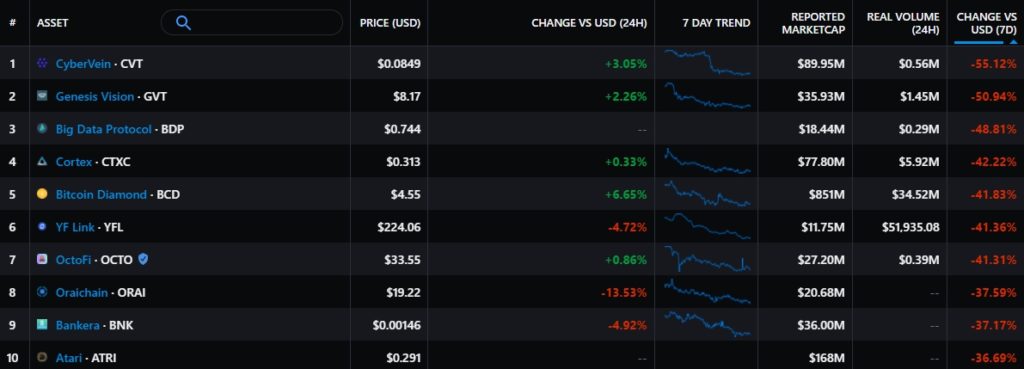Open the Oraichain asset link

click(82, 293)
